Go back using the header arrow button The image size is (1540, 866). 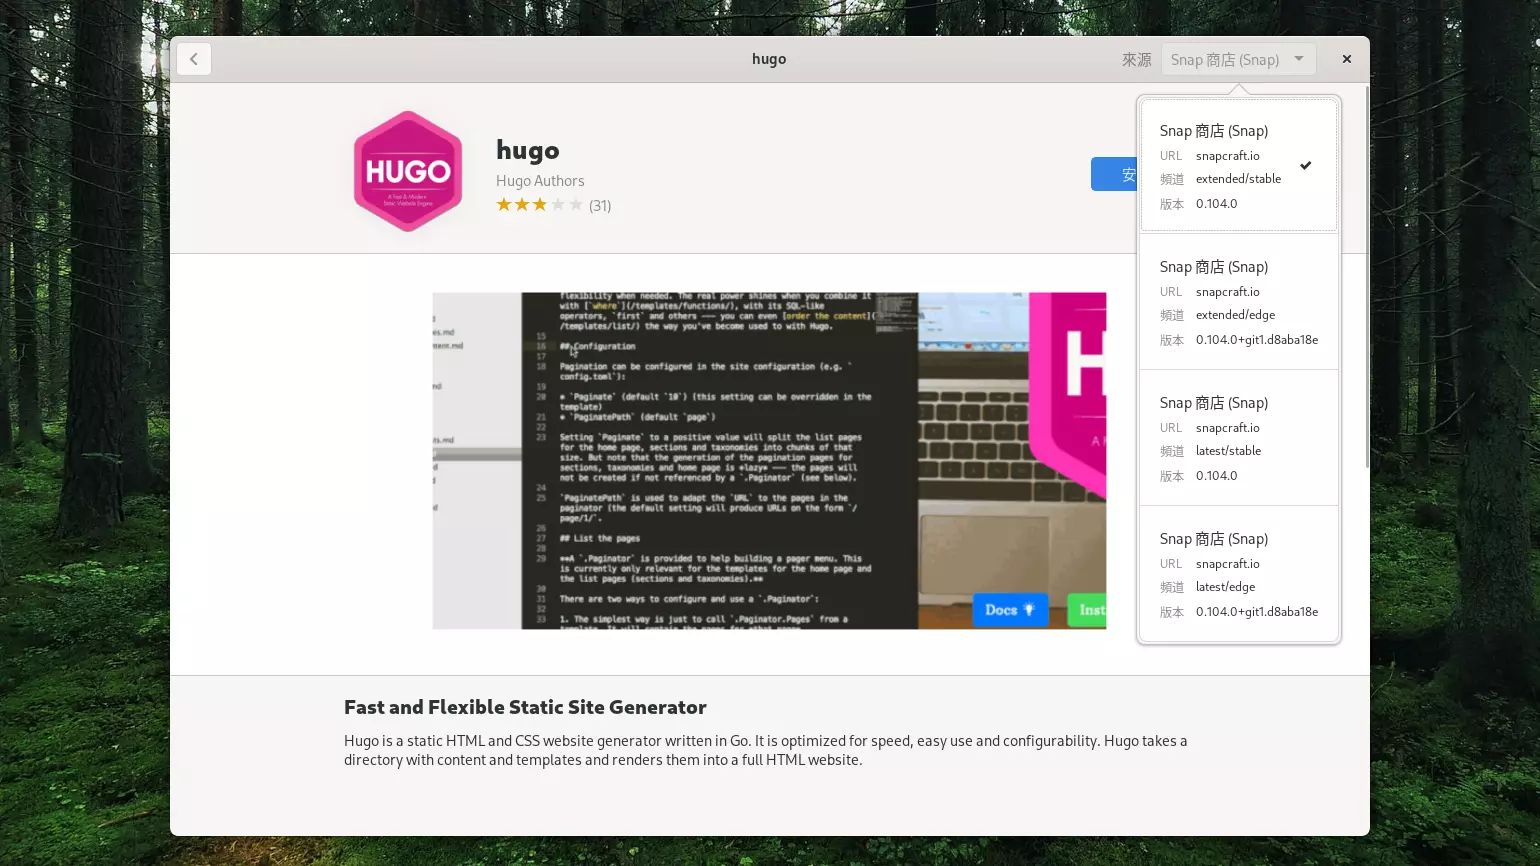click(x=194, y=59)
